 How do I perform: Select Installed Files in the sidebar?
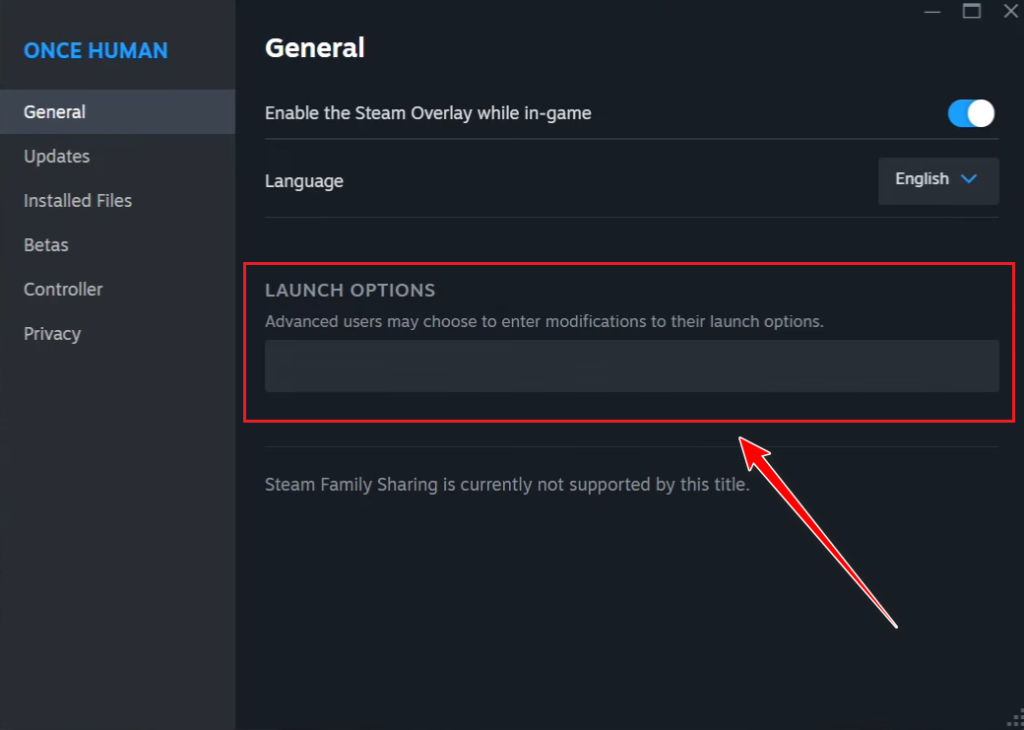point(78,201)
